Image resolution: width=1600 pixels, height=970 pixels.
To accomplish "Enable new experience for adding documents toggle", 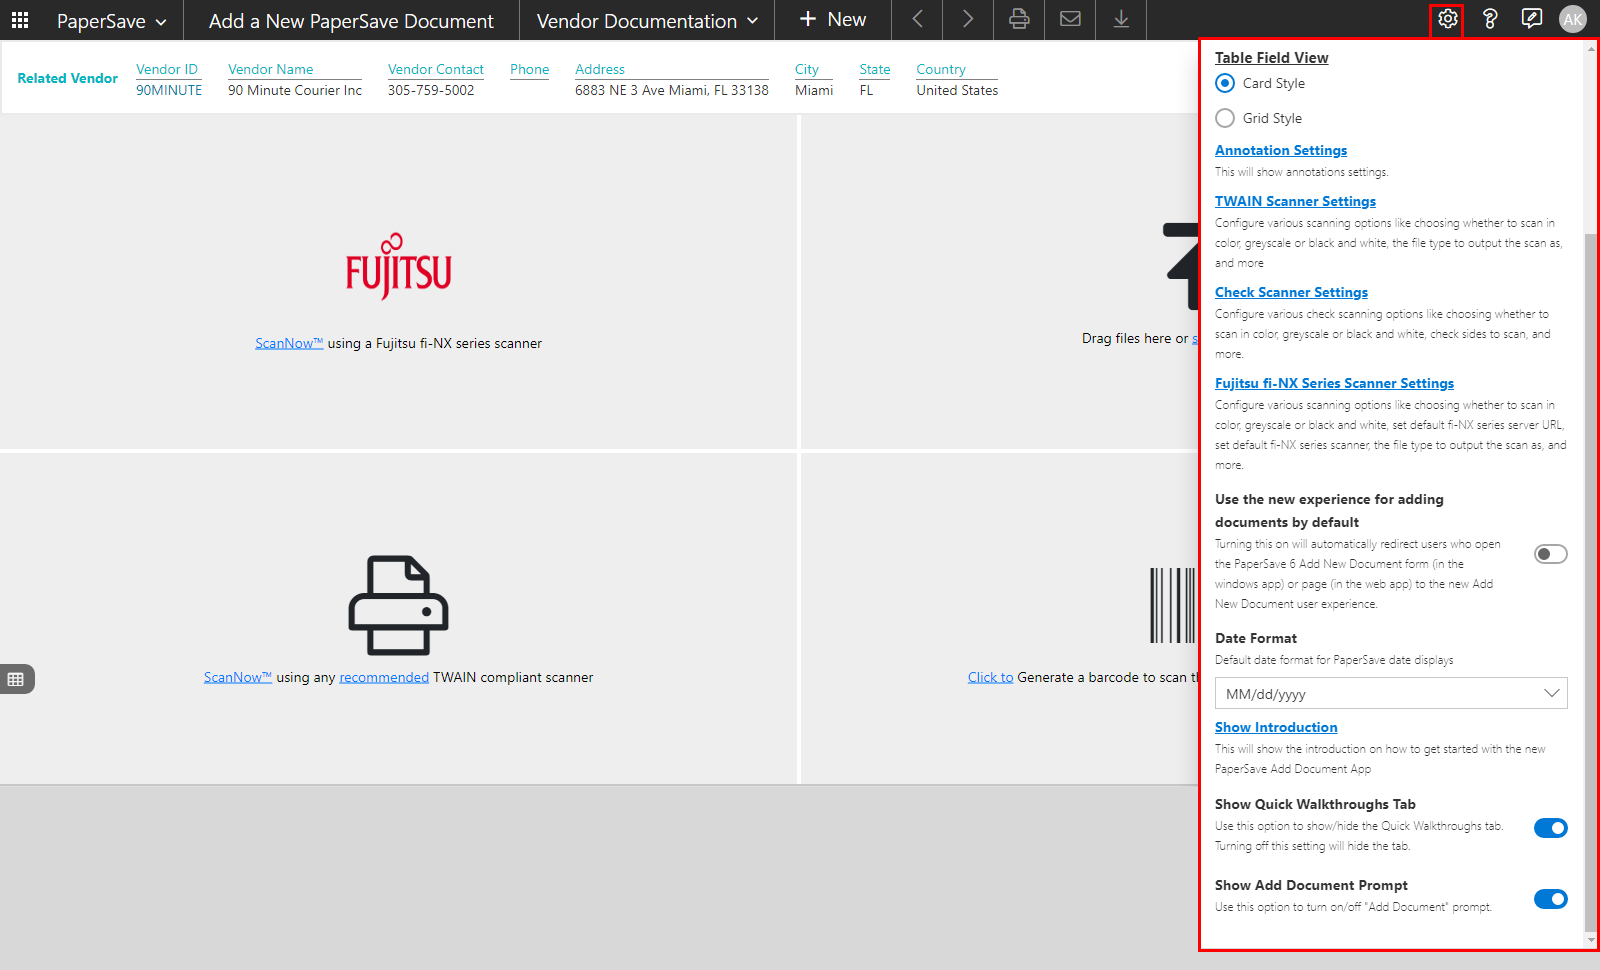I will pyautogui.click(x=1550, y=554).
